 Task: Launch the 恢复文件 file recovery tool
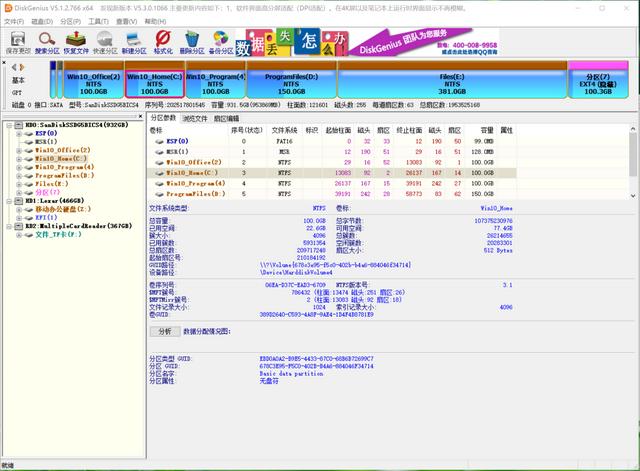[76, 41]
